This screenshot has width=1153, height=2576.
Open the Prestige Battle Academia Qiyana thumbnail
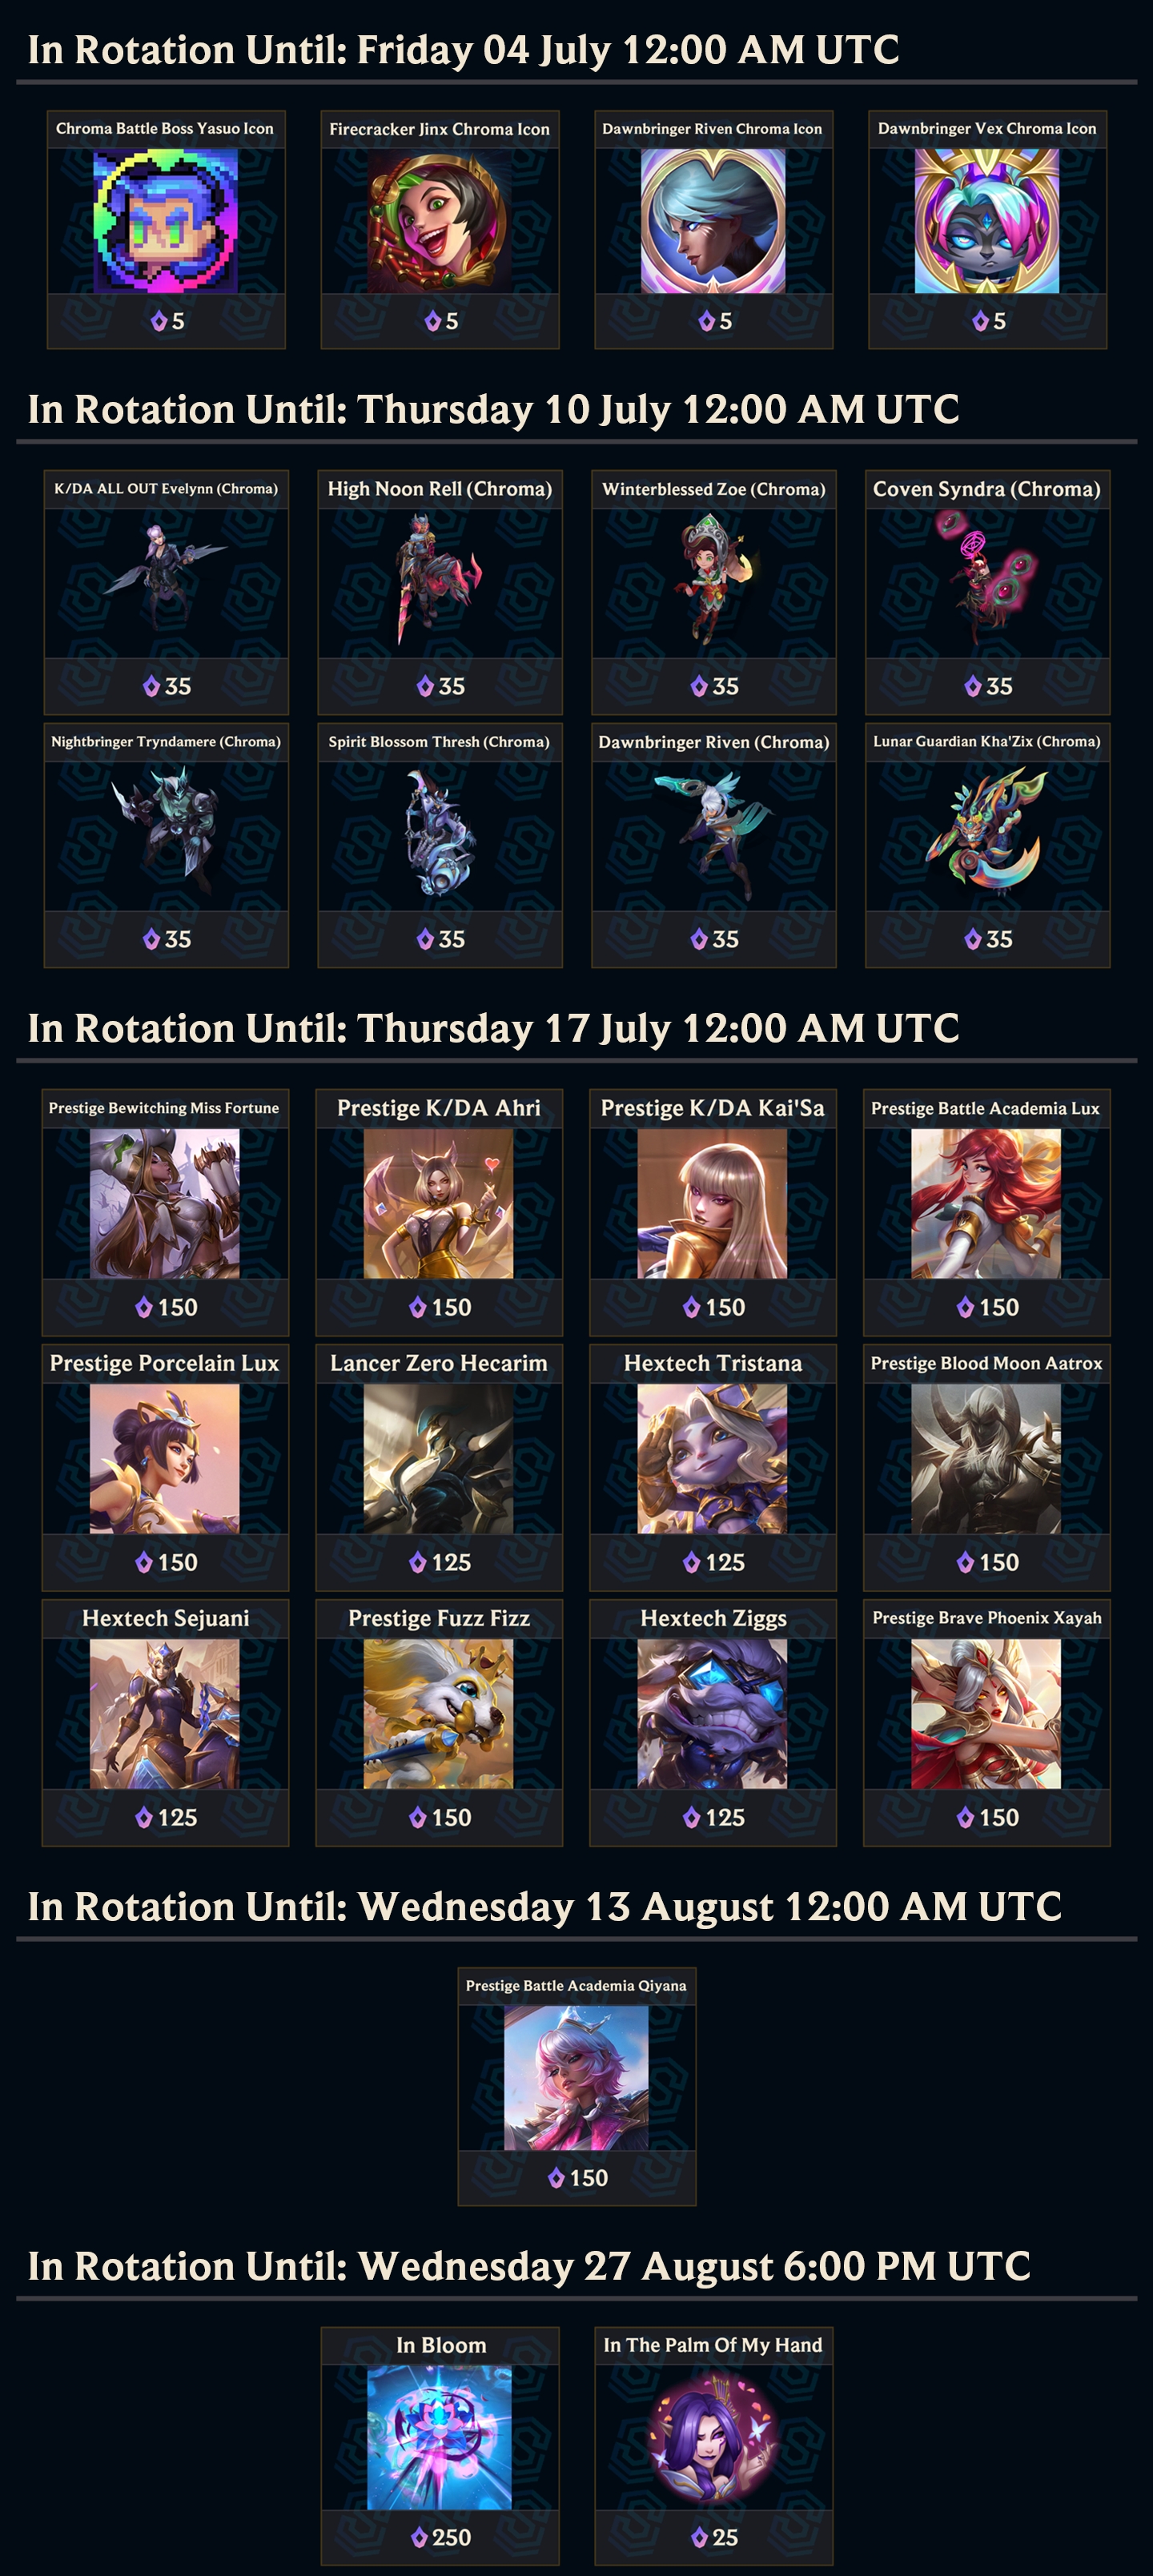pos(576,2078)
